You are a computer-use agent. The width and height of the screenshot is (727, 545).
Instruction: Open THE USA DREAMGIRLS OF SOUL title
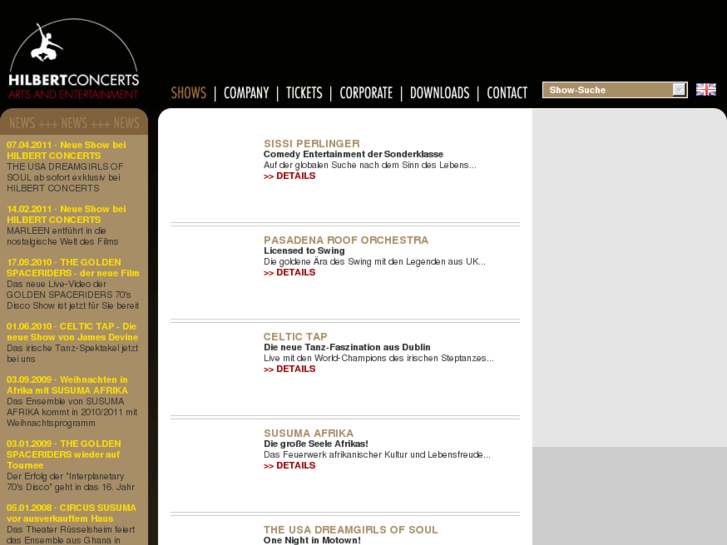click(351, 529)
